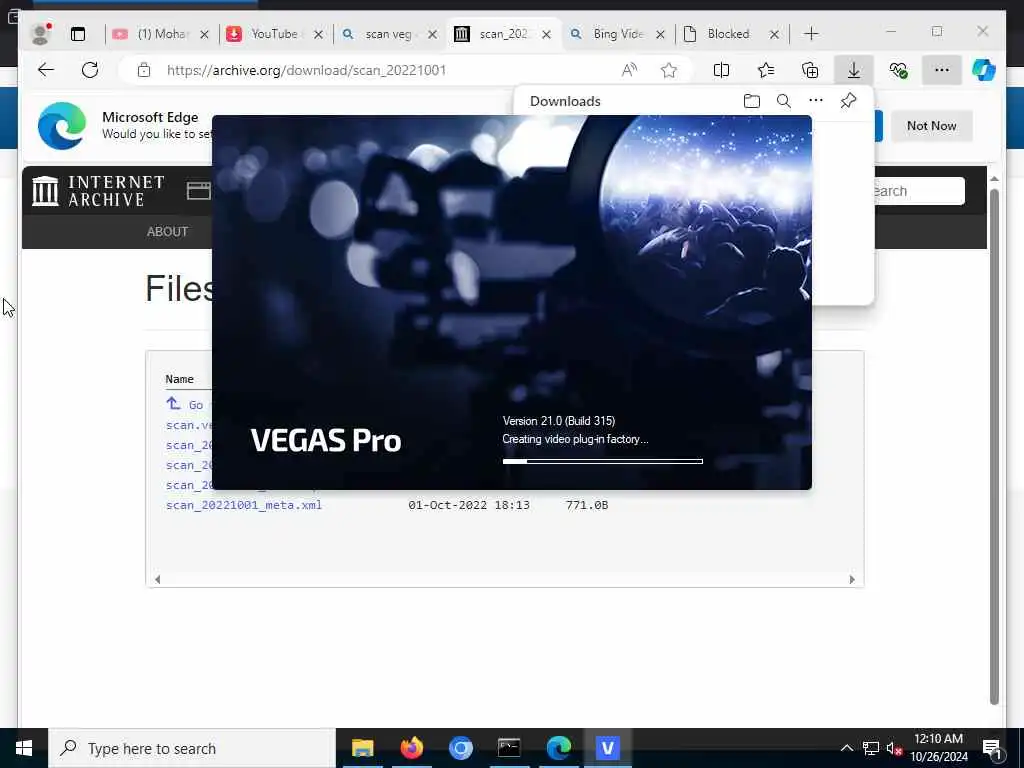Open the Collections icon
This screenshot has width=1024, height=768.
pyautogui.click(x=810, y=70)
